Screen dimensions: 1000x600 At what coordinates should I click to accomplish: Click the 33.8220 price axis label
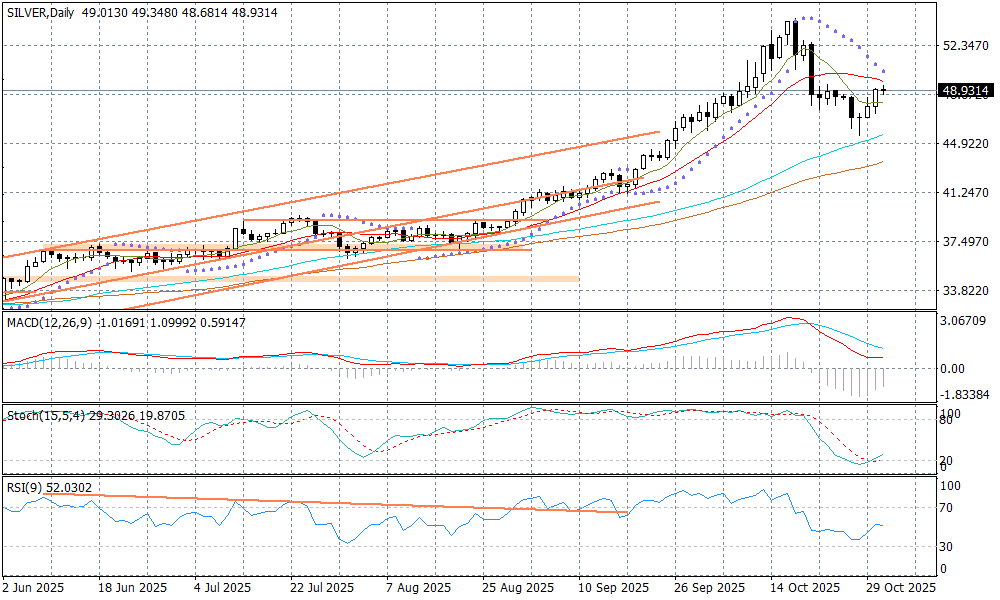click(965, 291)
